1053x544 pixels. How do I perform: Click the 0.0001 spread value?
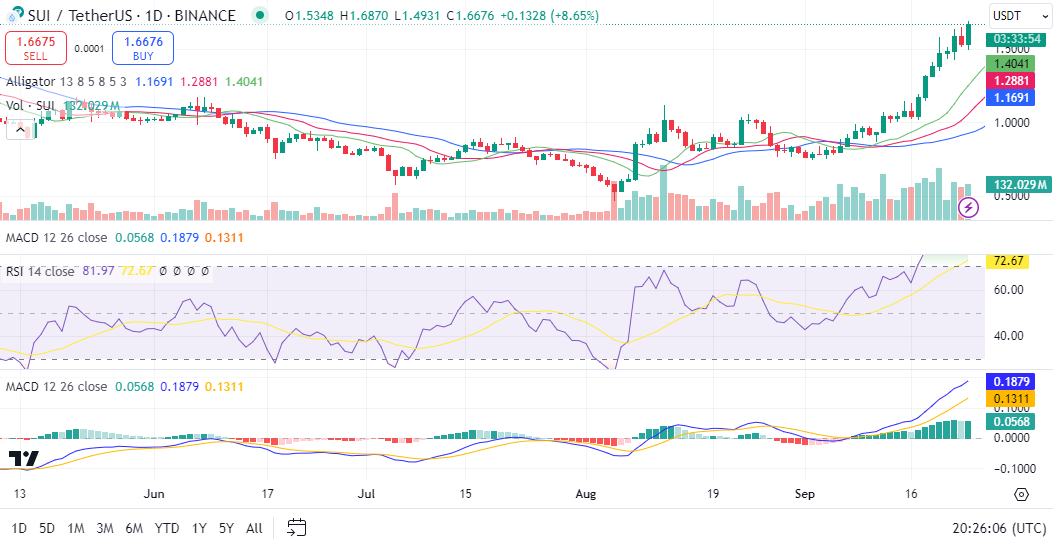89,48
